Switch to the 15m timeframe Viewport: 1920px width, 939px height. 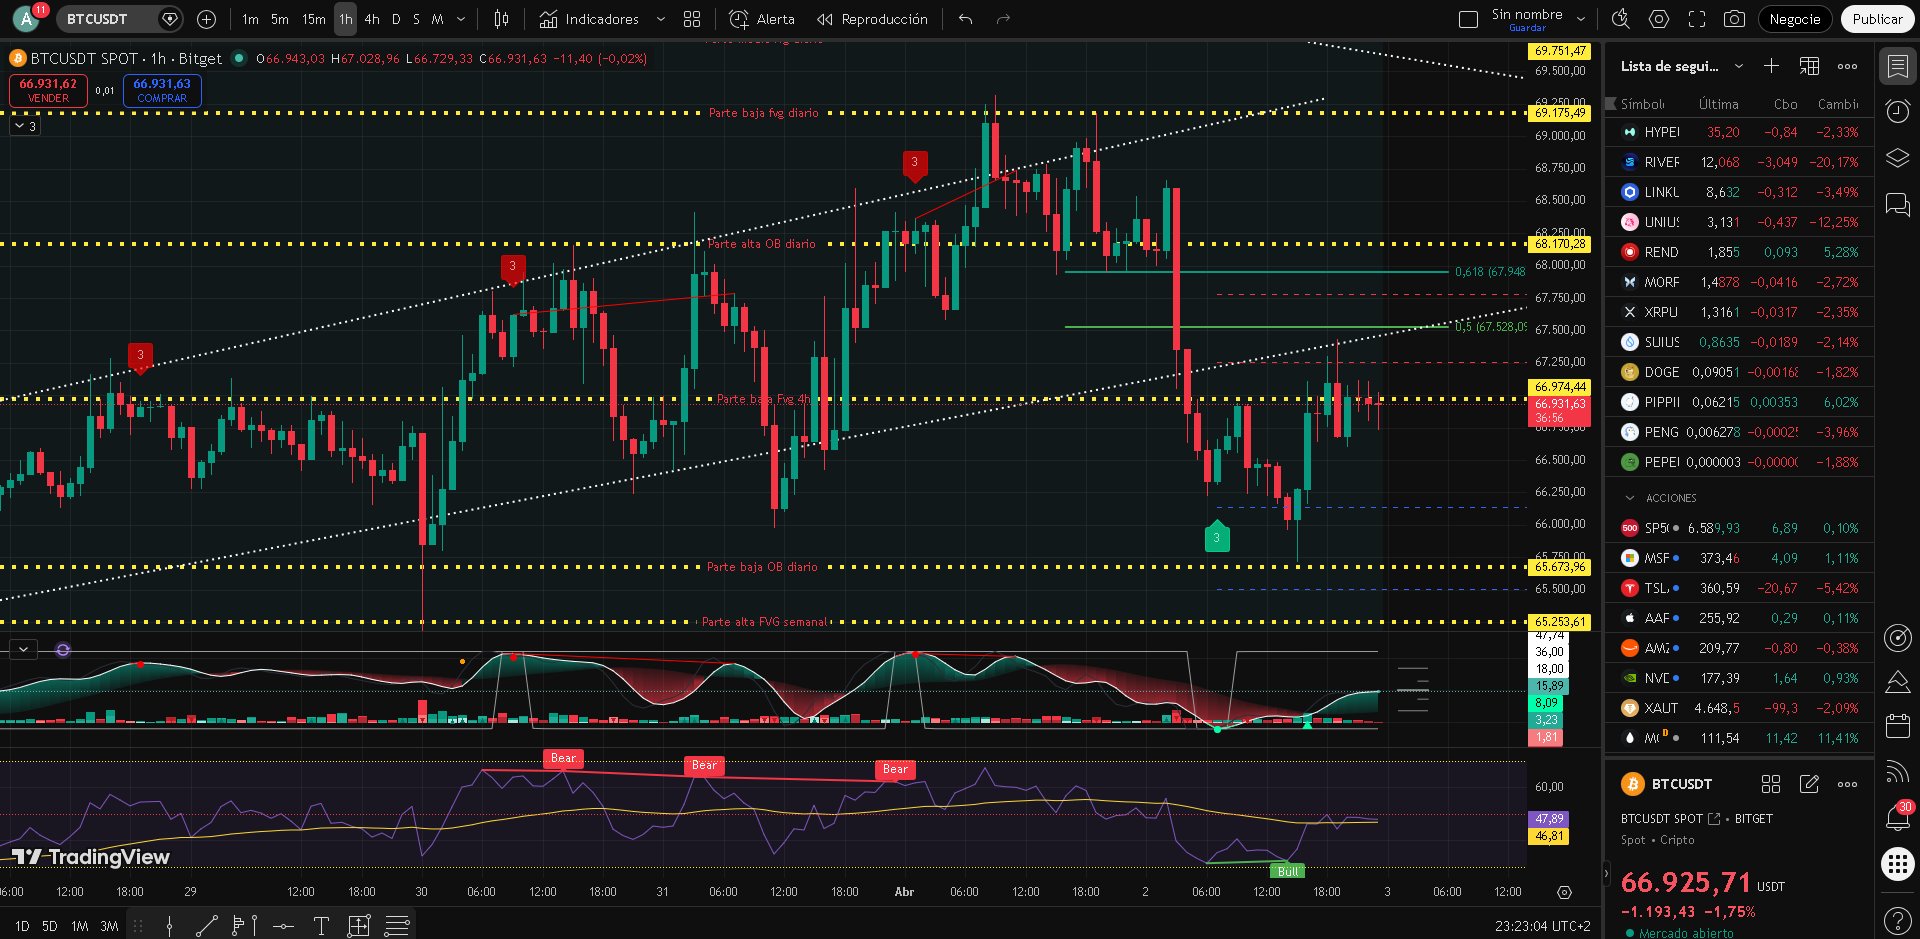point(314,19)
